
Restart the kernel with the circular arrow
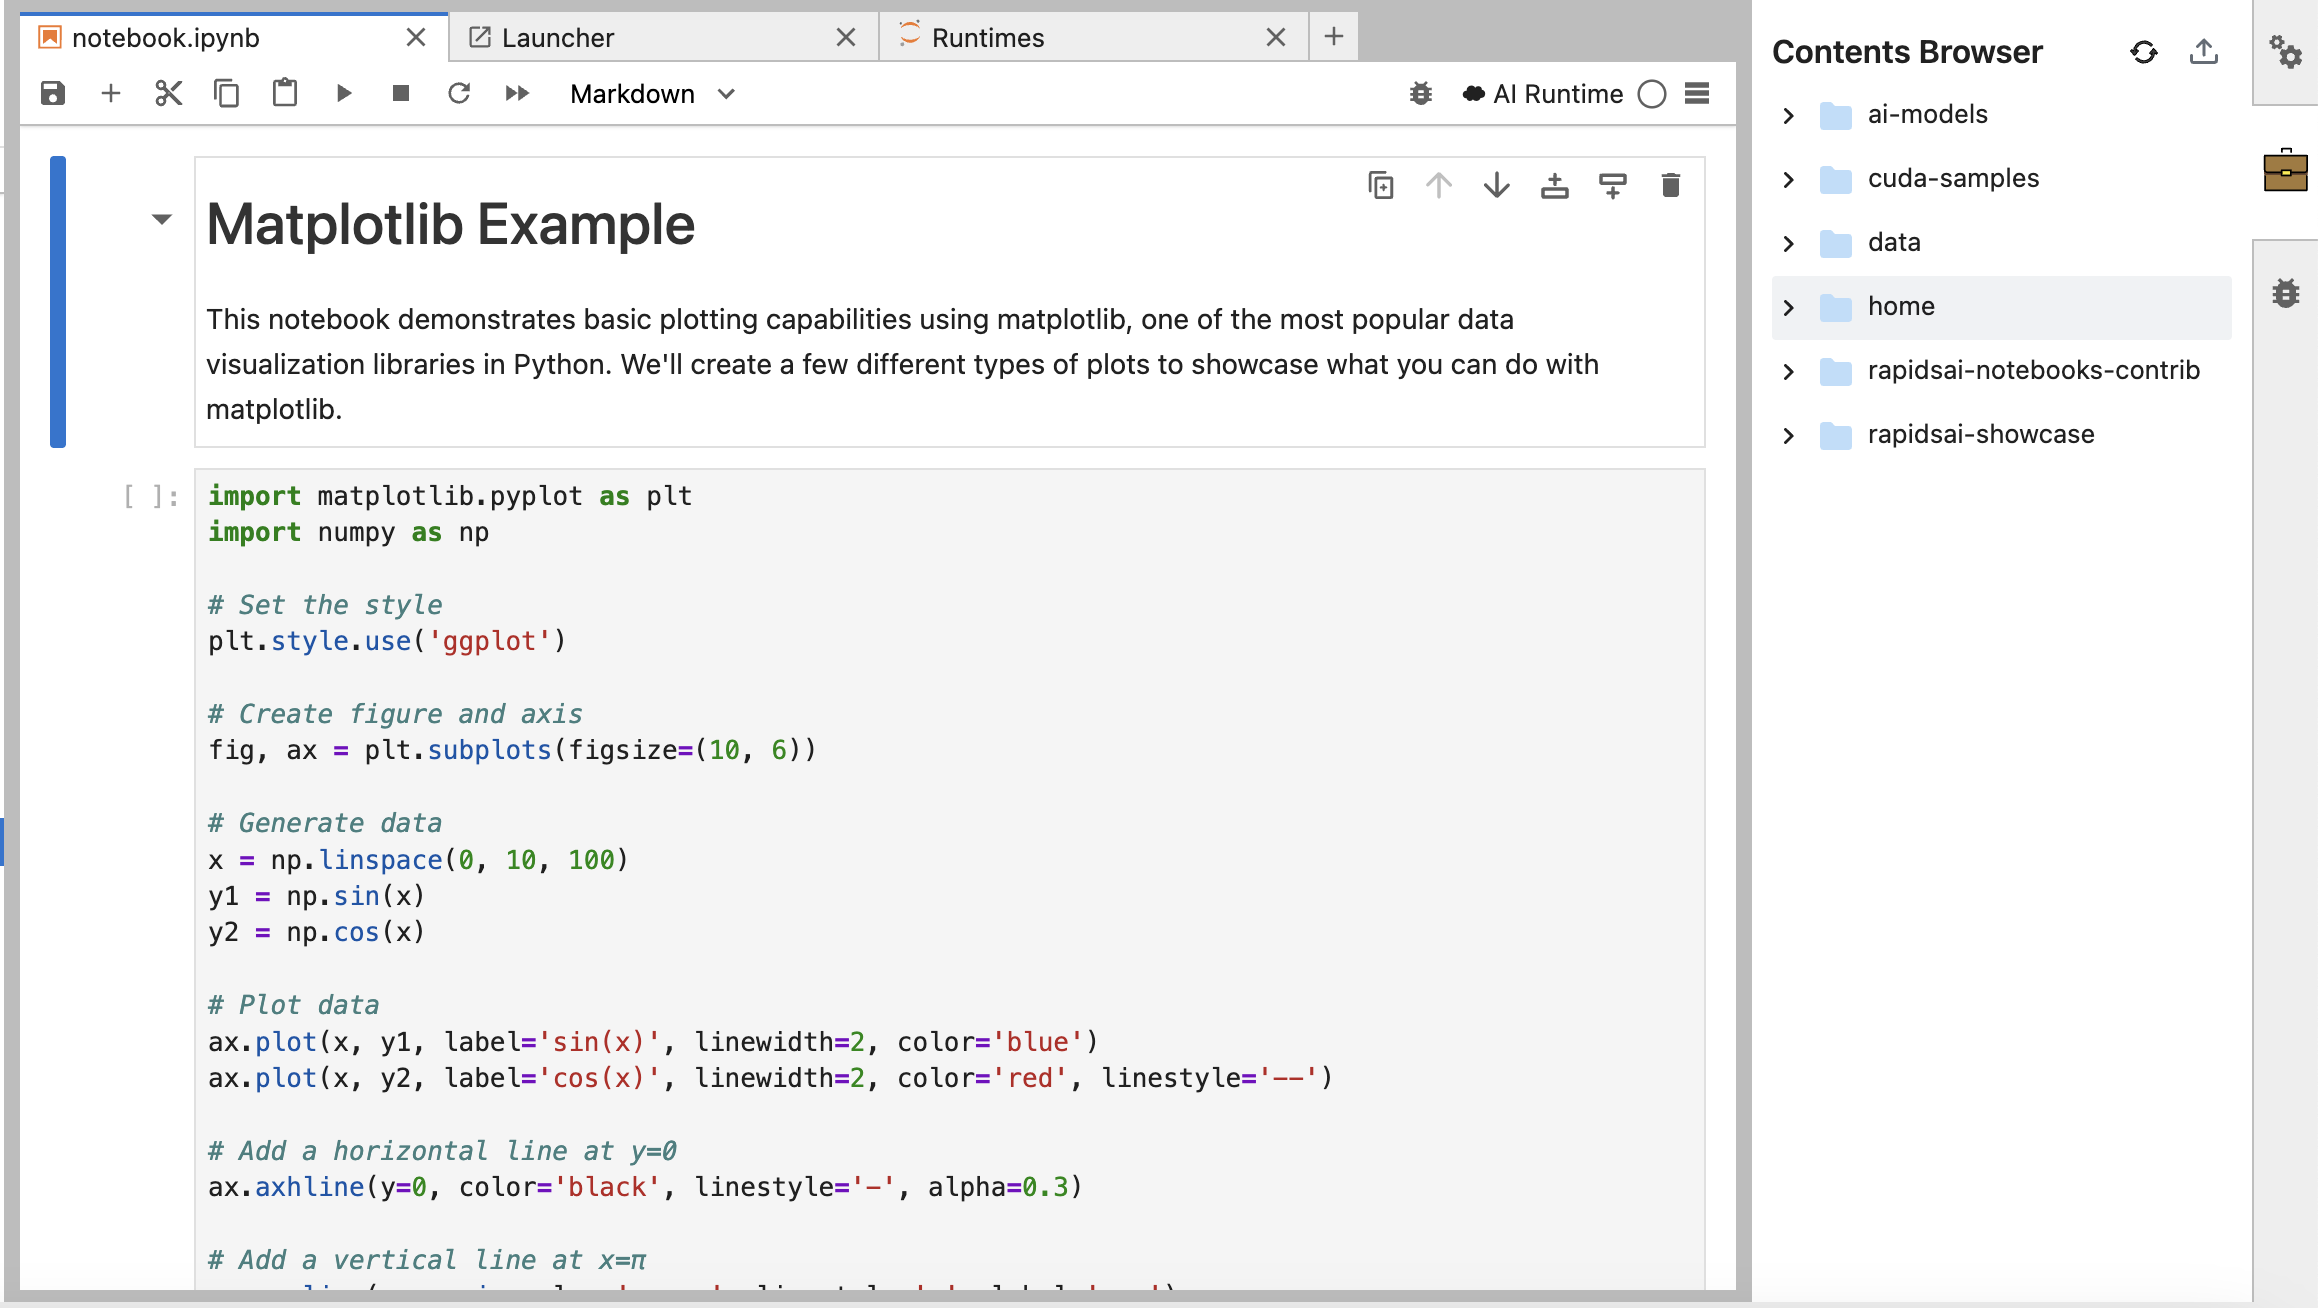pos(459,94)
